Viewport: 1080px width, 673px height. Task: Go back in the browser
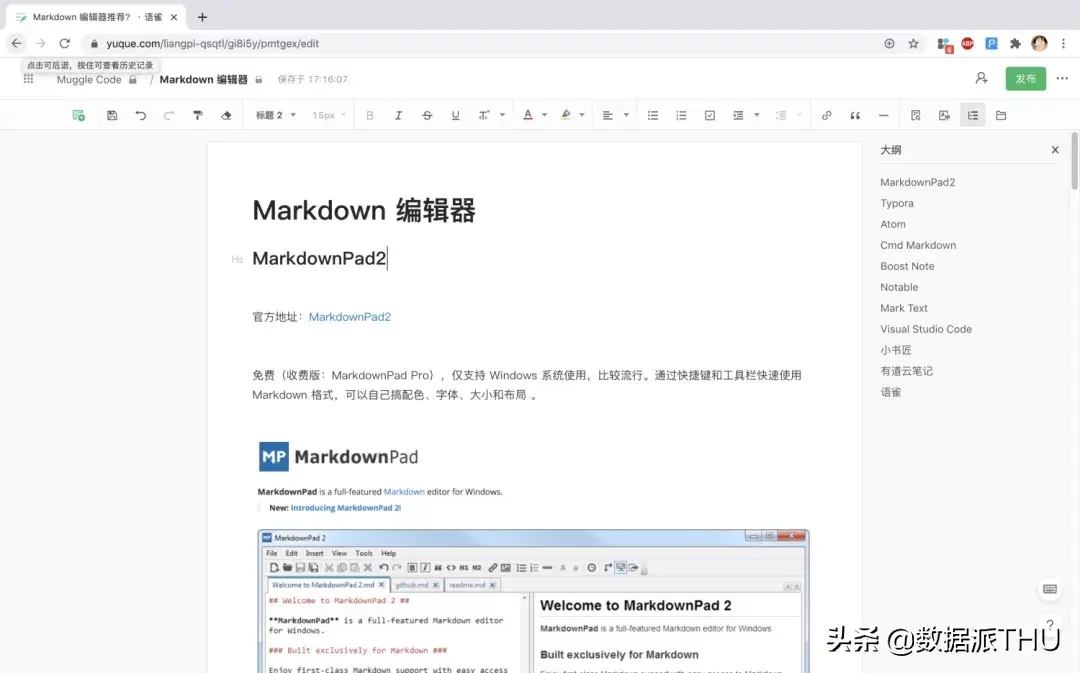point(17,43)
